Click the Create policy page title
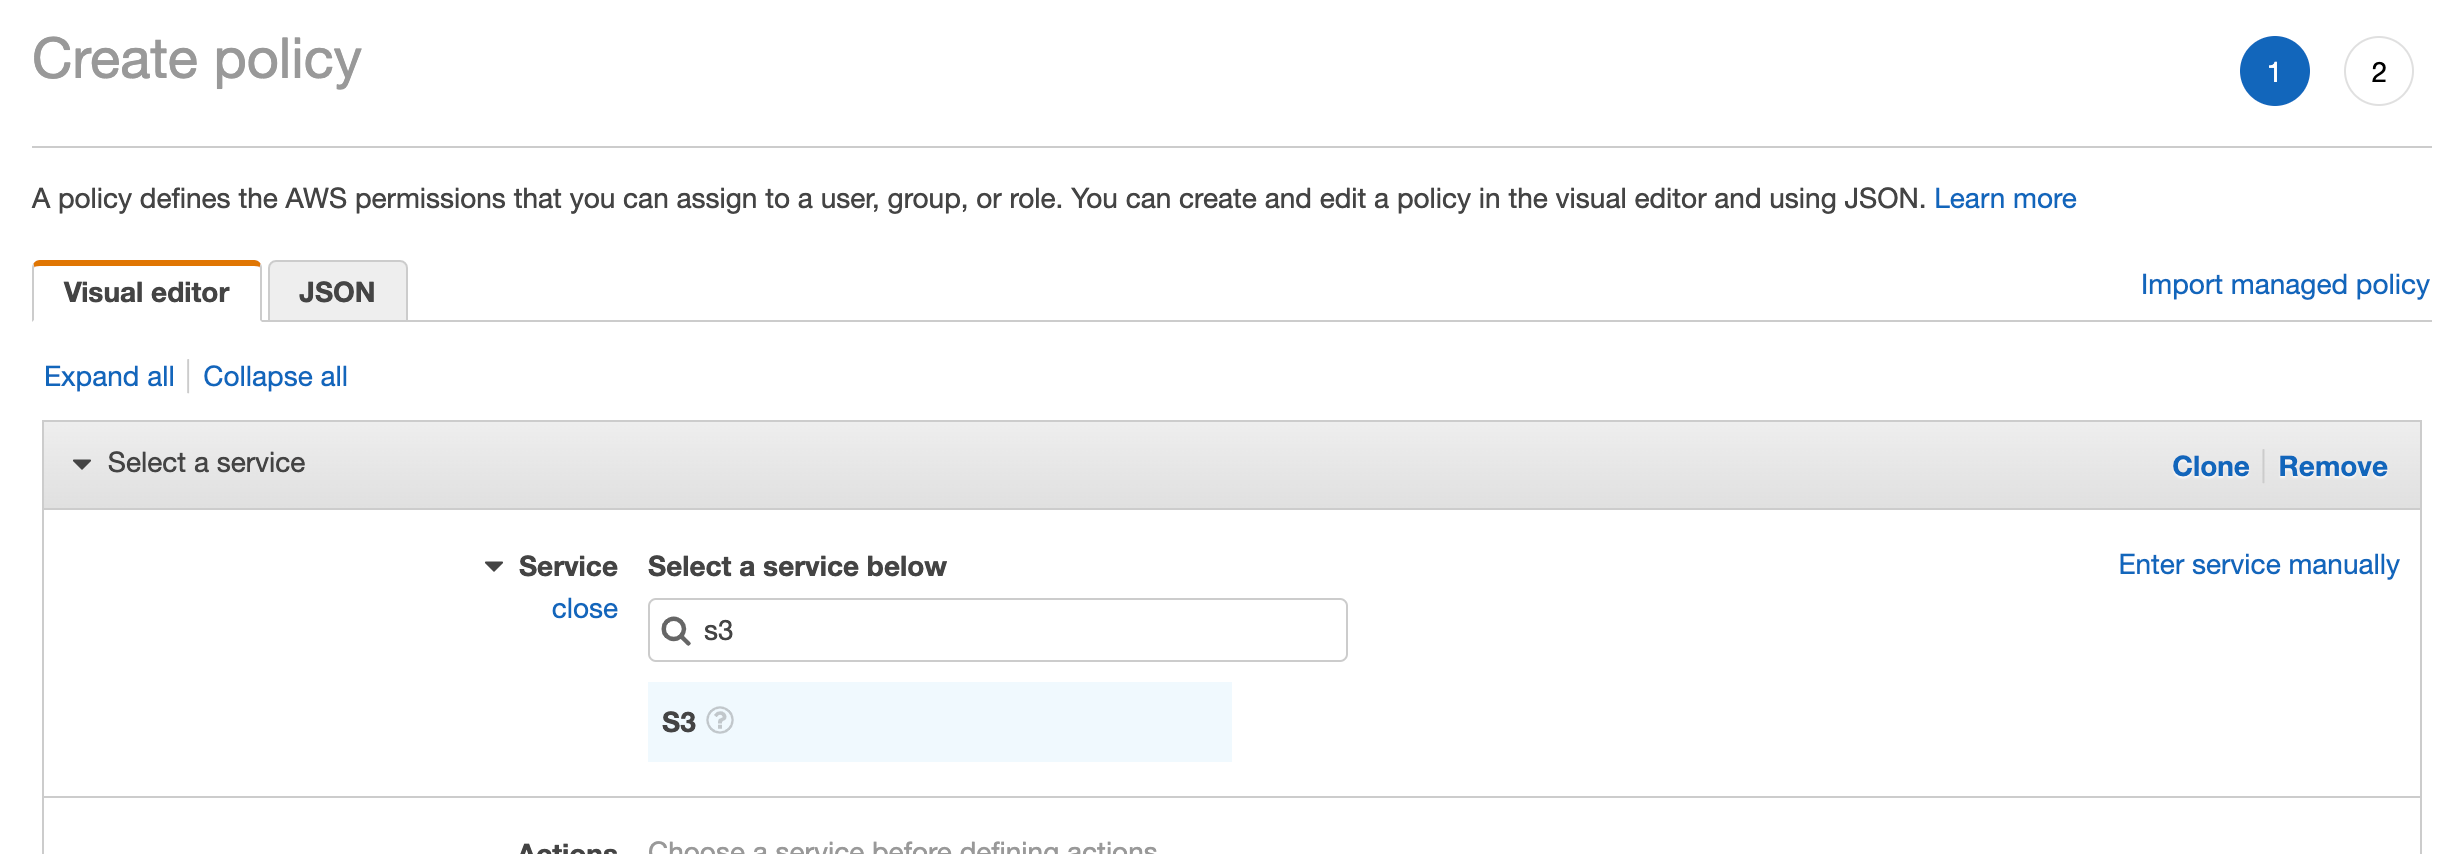Screen dimensions: 2458x854 [197, 60]
